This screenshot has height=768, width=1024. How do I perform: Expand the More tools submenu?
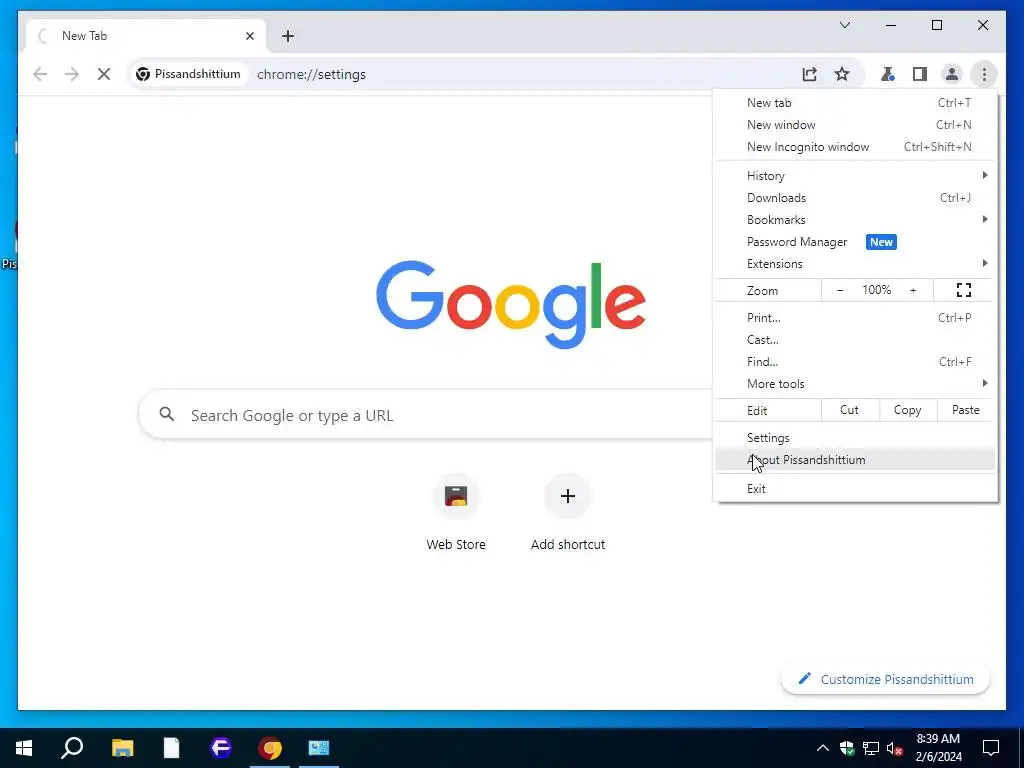(855, 384)
